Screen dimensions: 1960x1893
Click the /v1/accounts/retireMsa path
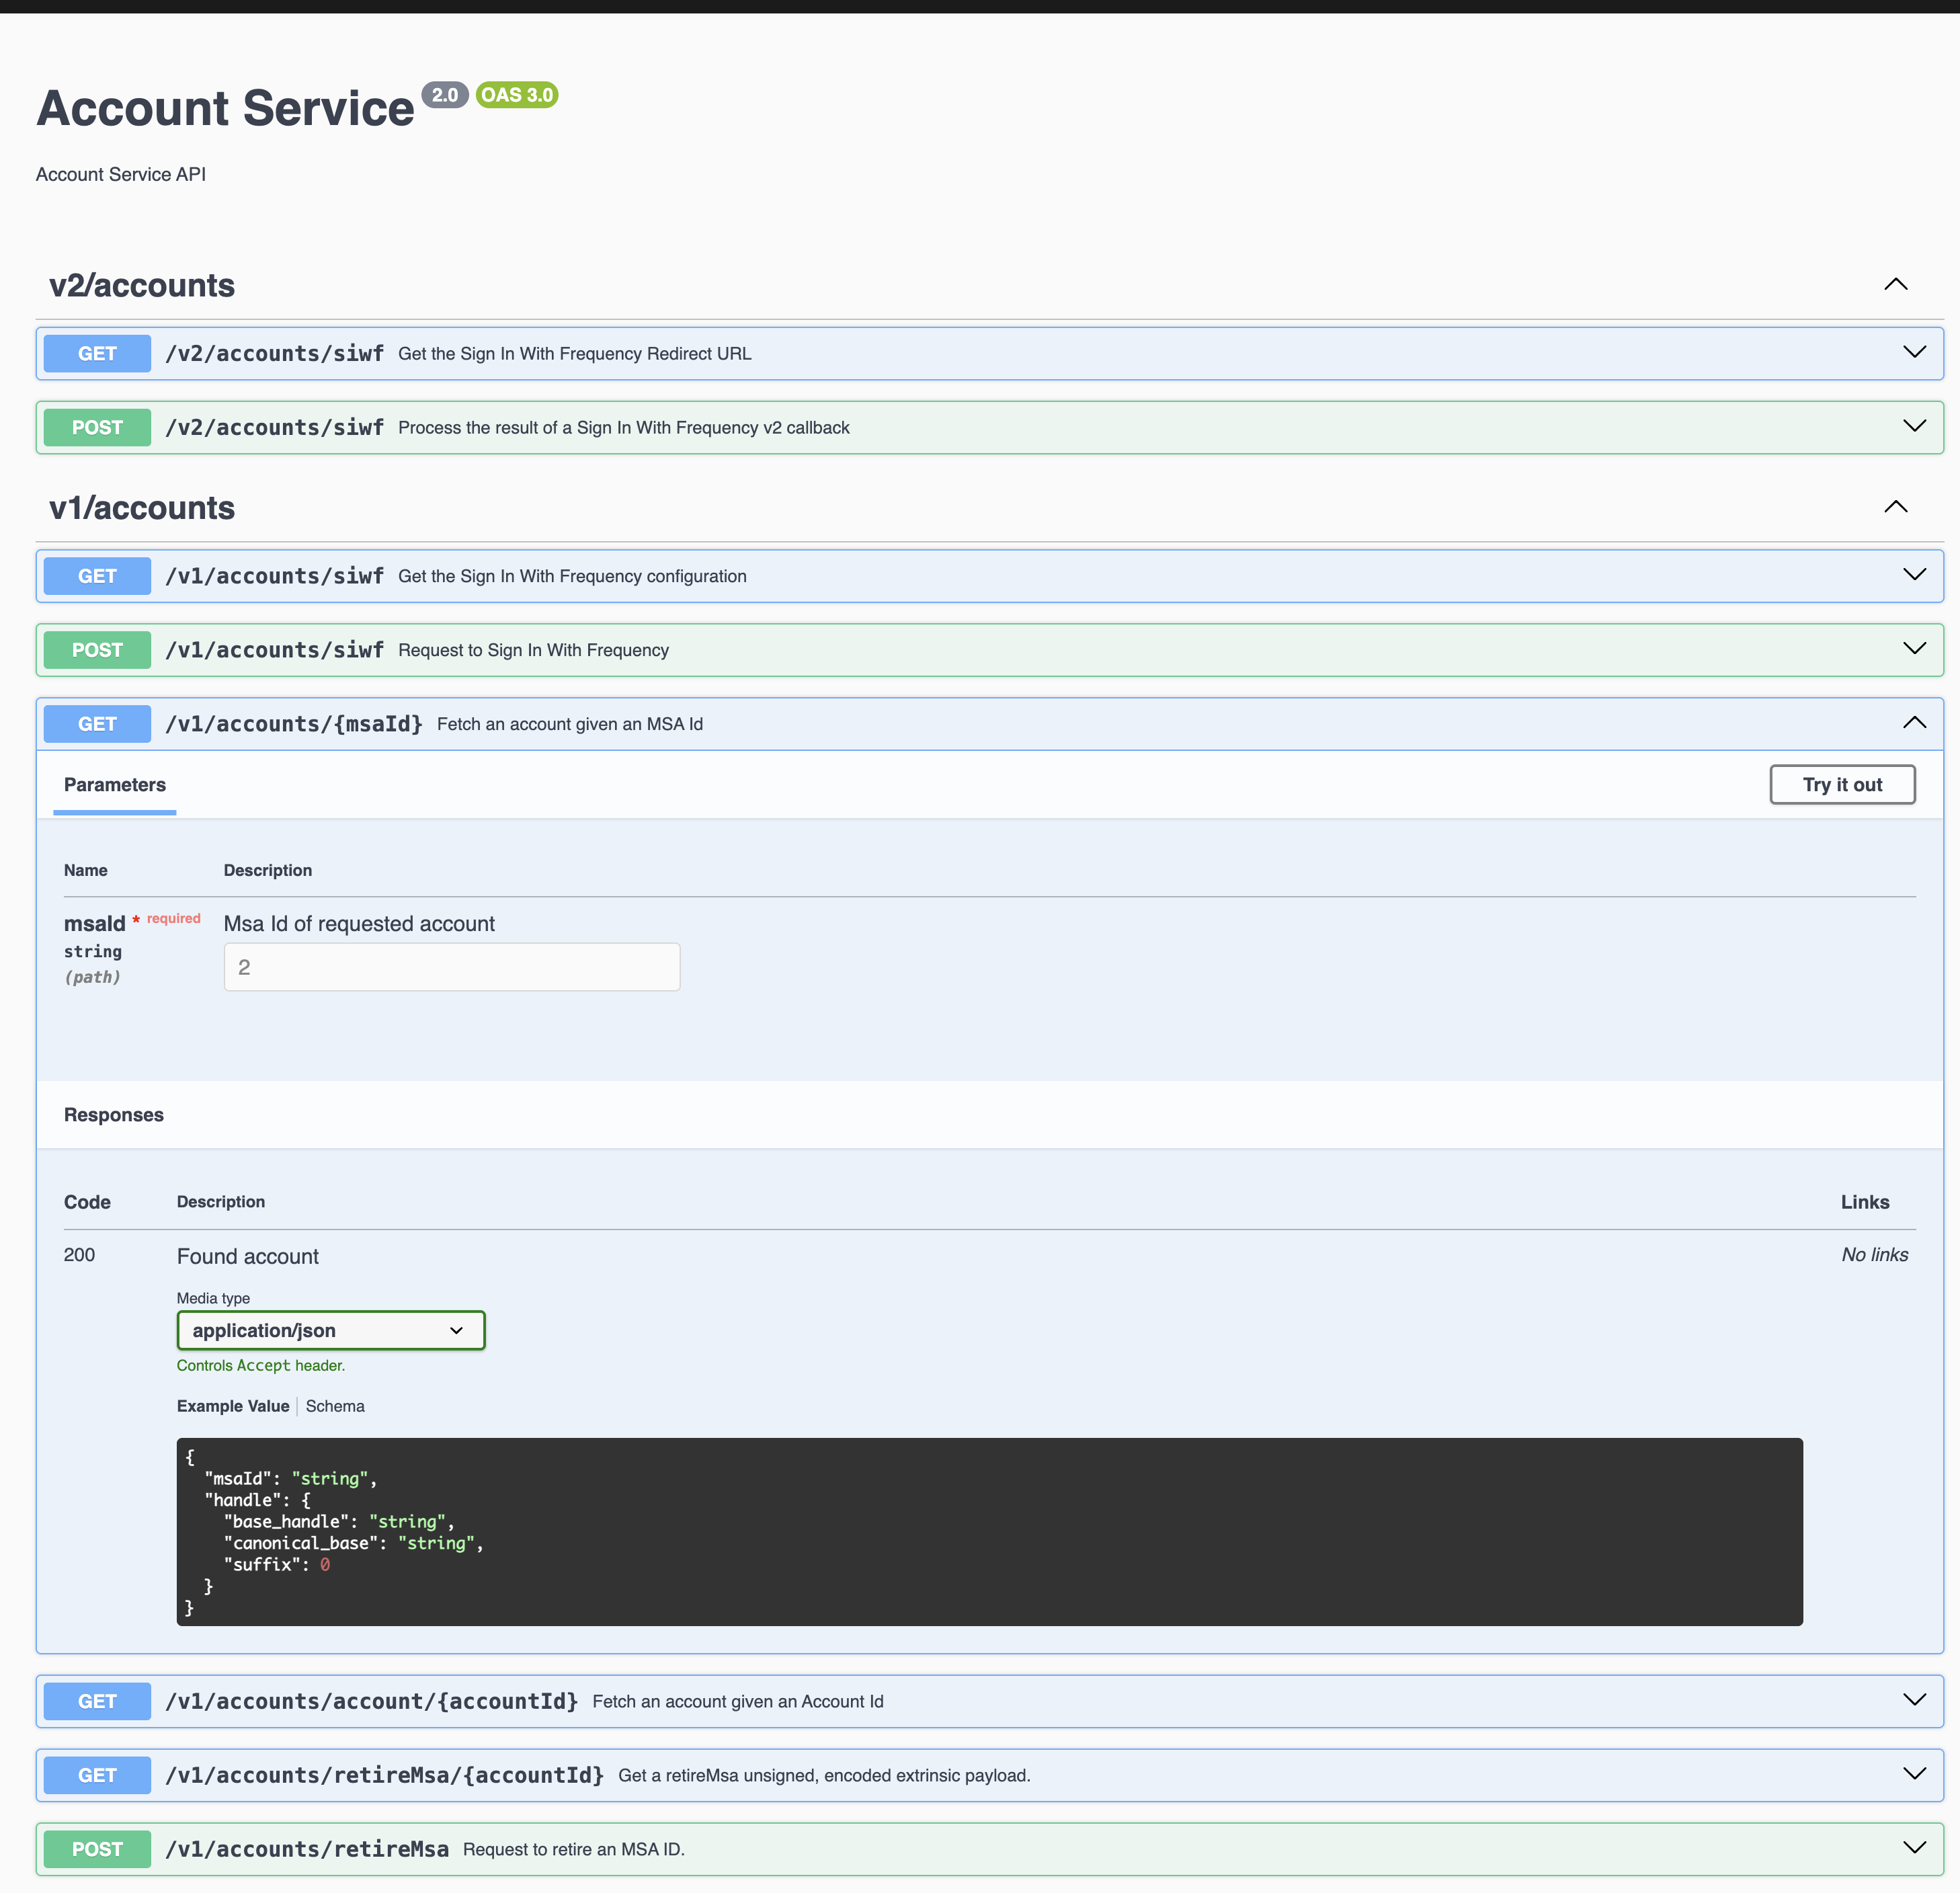[307, 1849]
